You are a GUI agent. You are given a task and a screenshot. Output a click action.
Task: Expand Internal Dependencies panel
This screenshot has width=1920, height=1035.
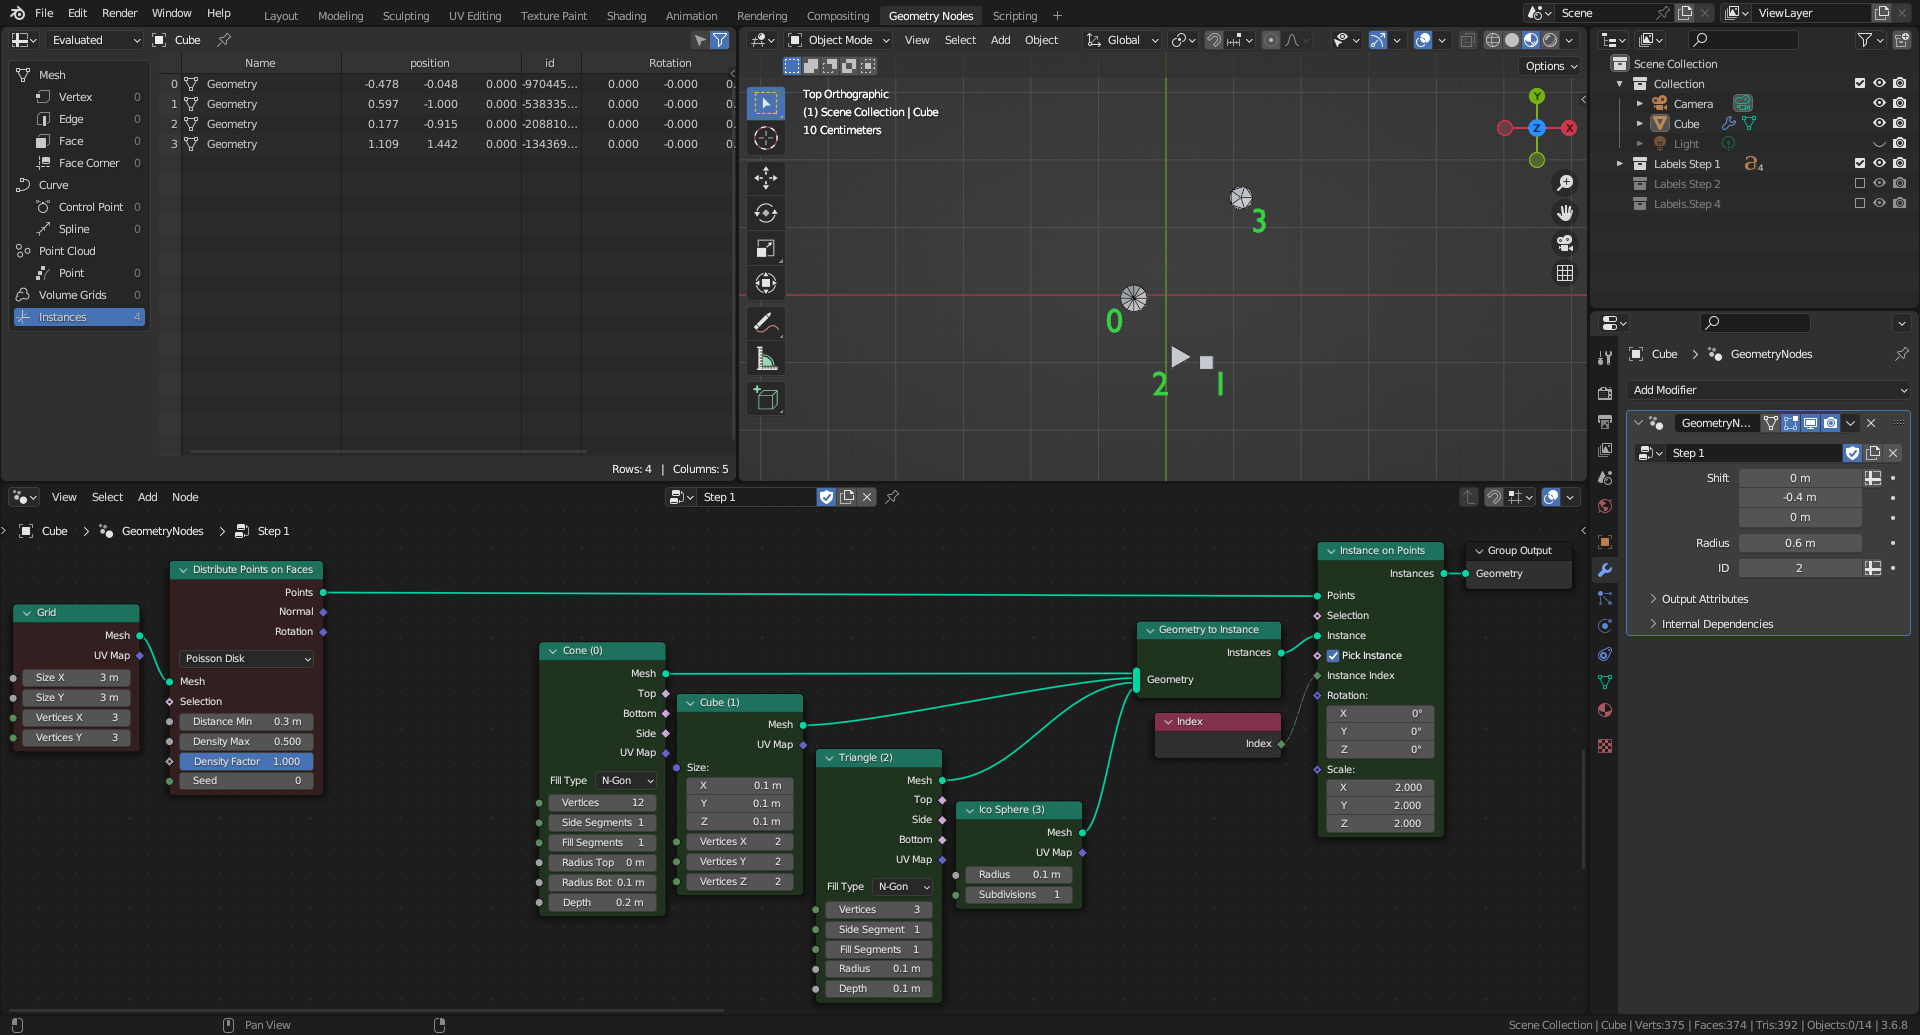1716,624
